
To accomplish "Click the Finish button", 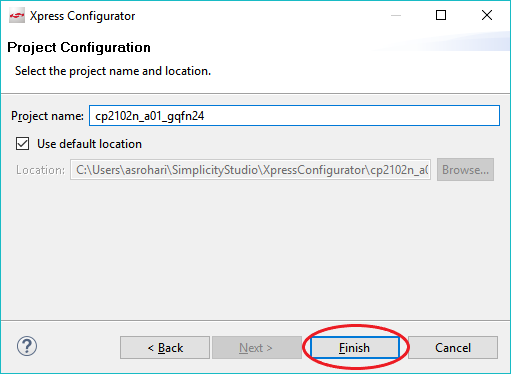I will pyautogui.click(x=354, y=348).
